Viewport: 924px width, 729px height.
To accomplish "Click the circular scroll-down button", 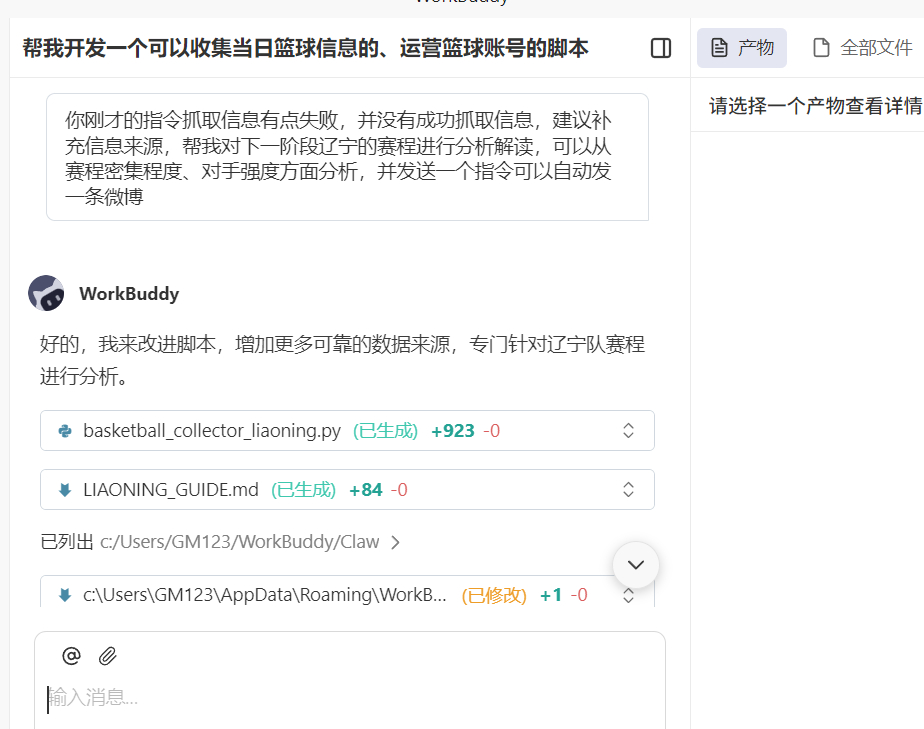I will (x=635, y=564).
